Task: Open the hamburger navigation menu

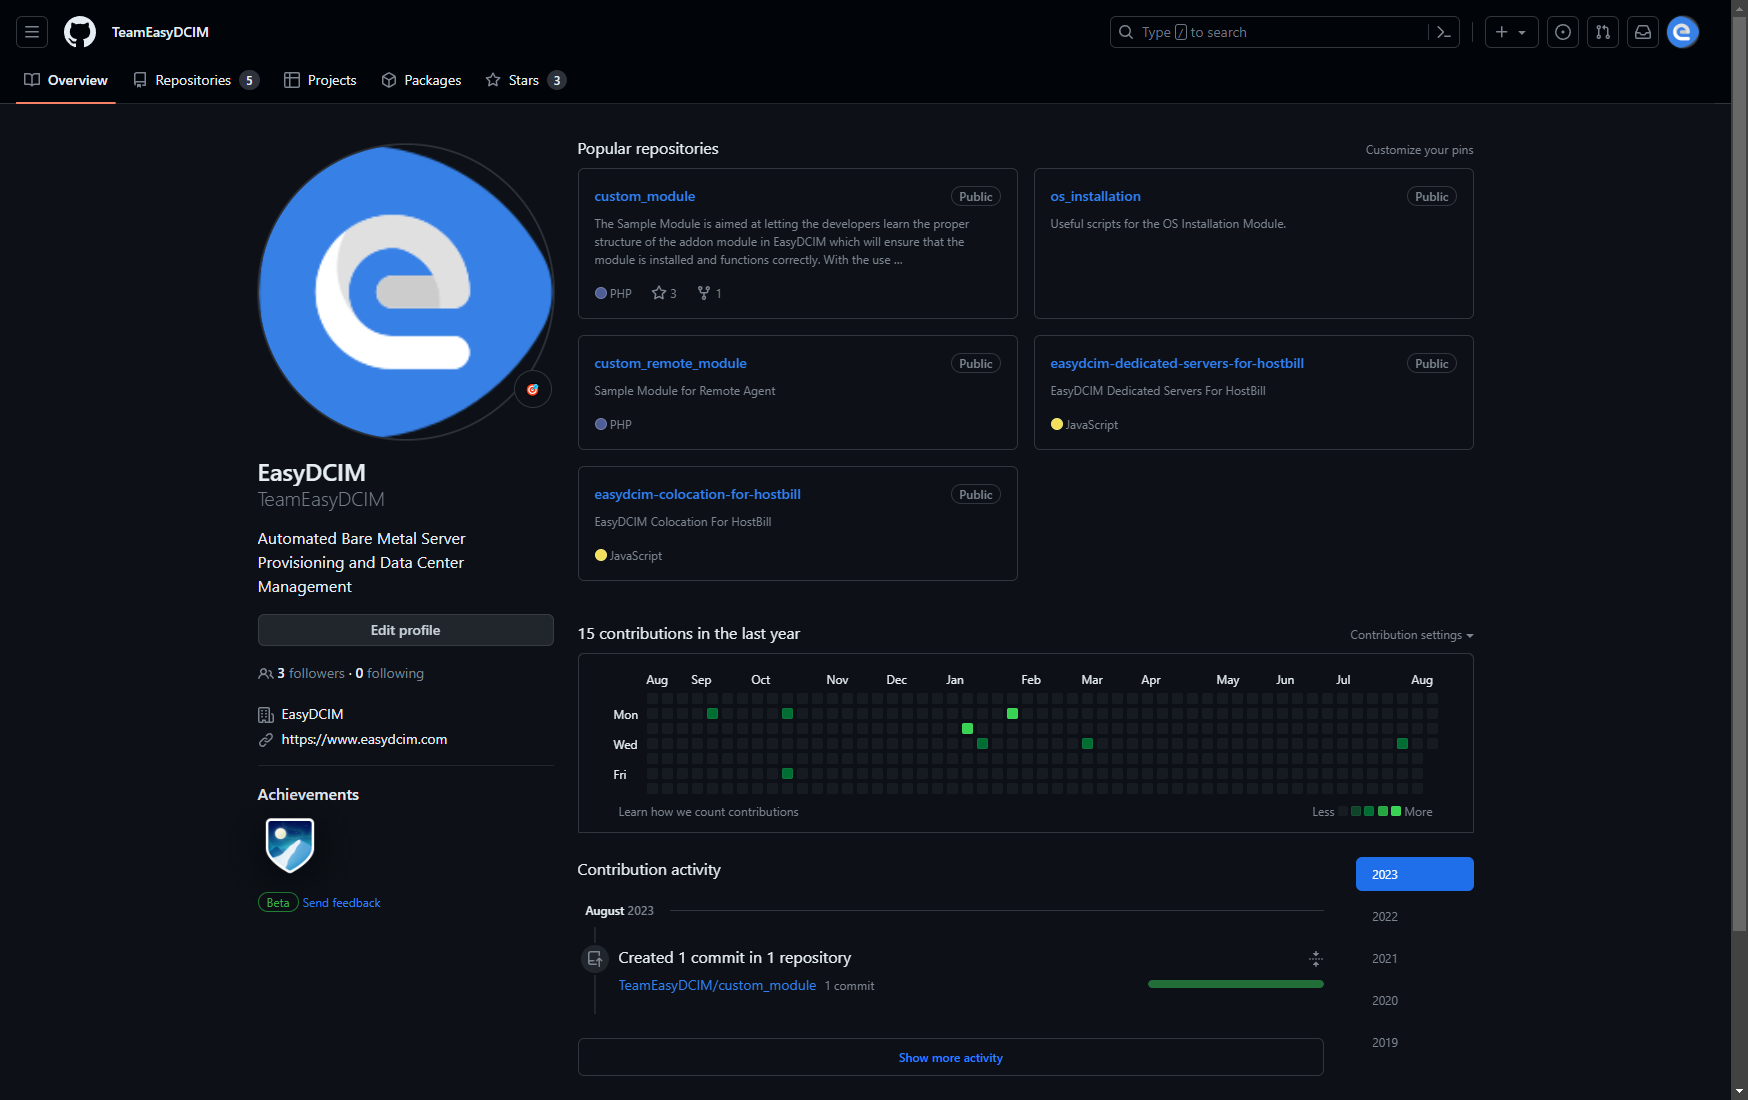Action: (32, 32)
